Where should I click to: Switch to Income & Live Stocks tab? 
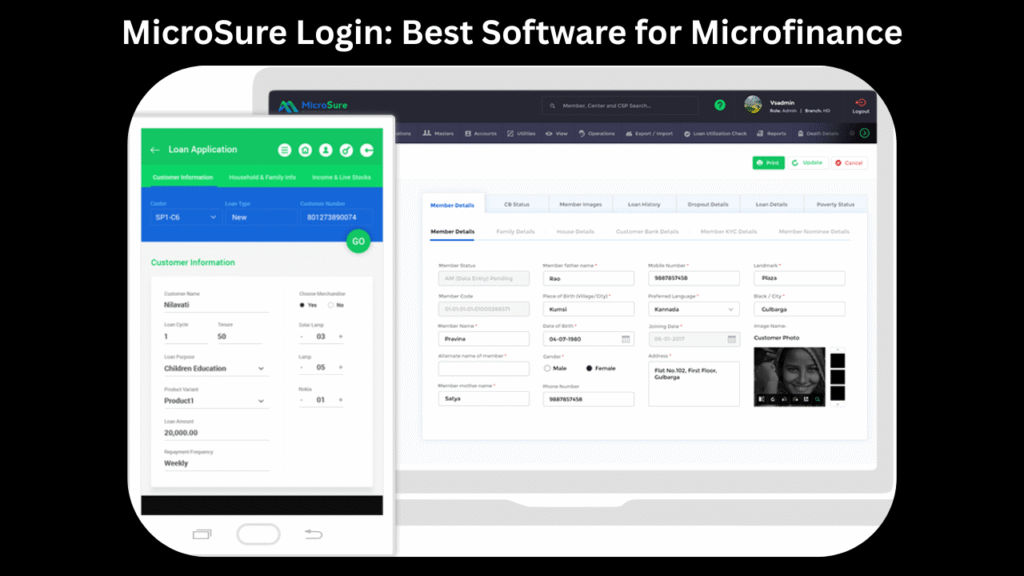[x=341, y=178]
